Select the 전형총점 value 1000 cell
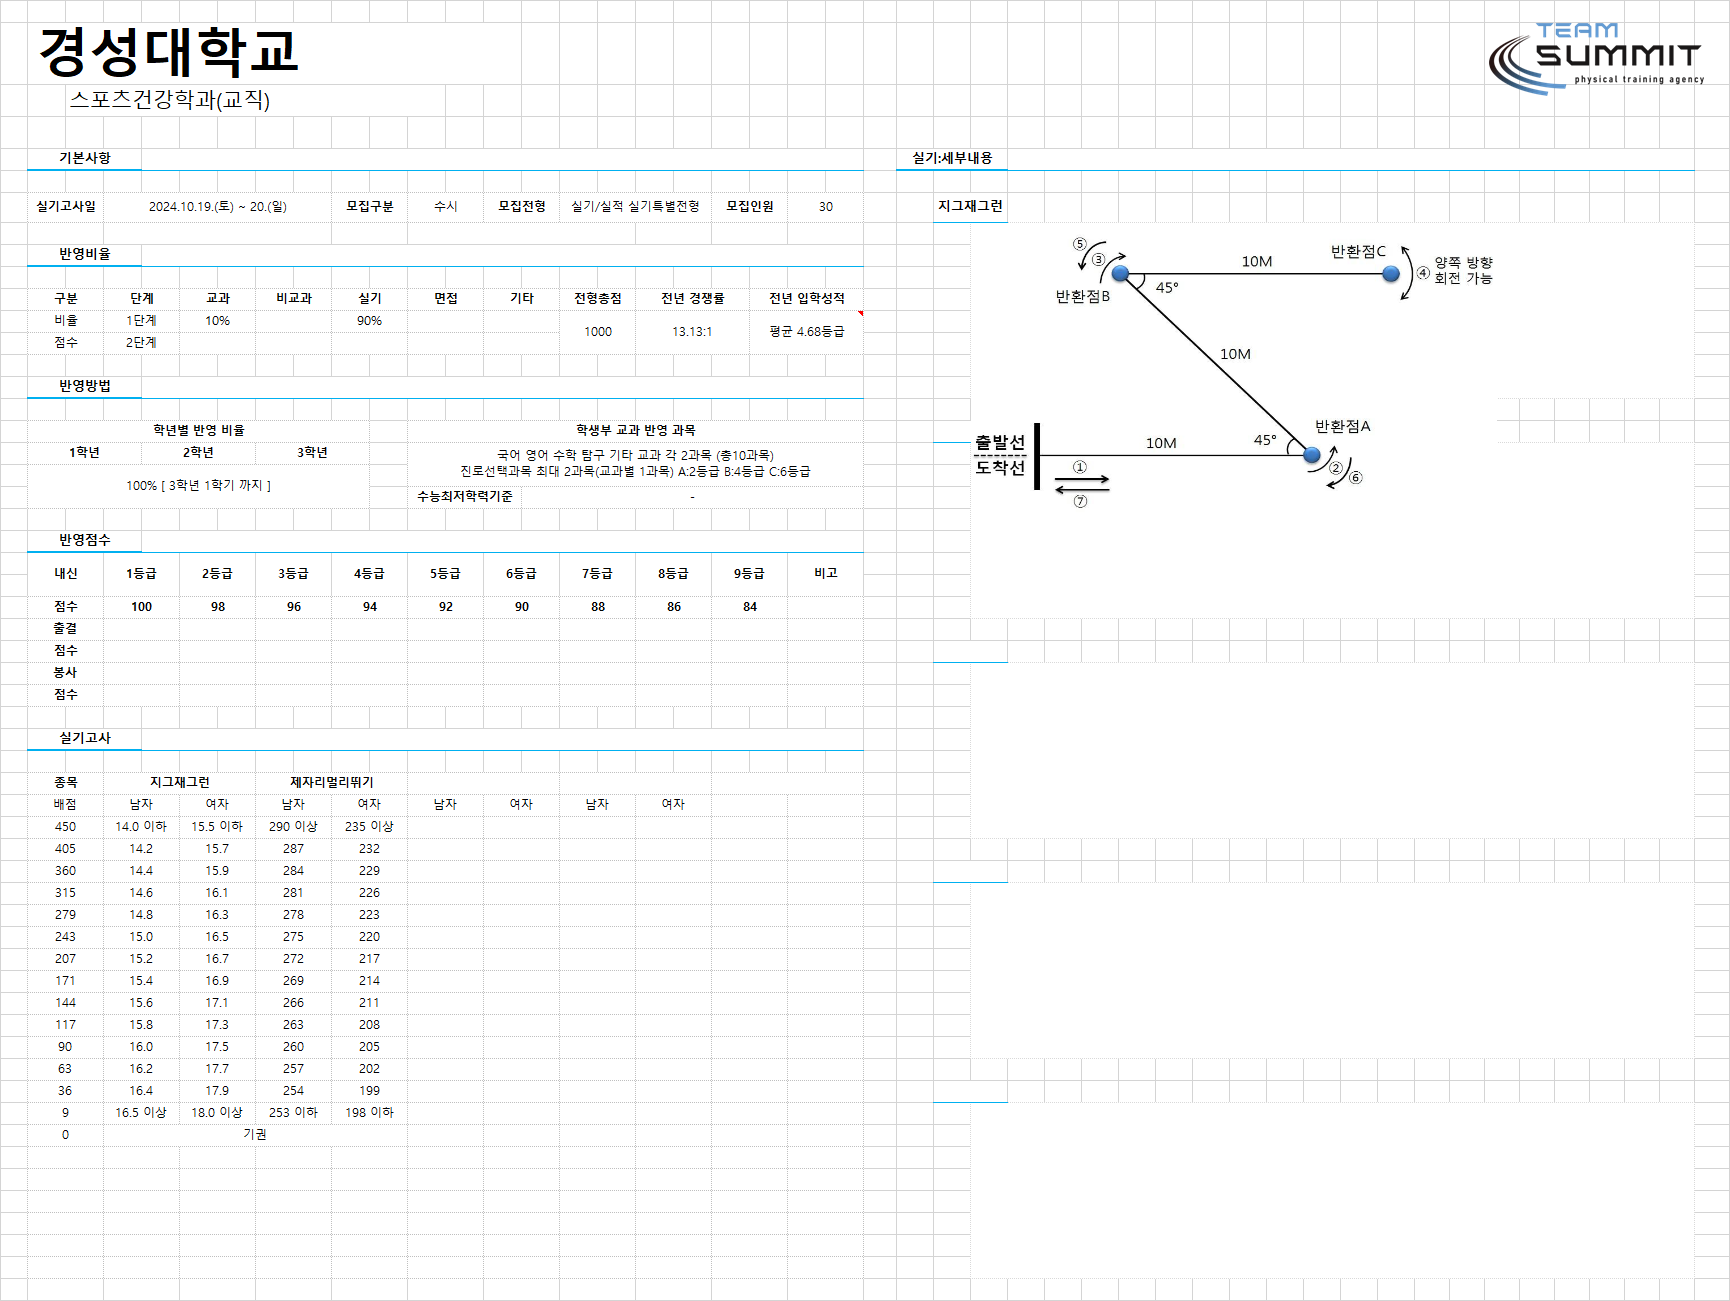Viewport: 1730px width, 1301px height. click(598, 332)
